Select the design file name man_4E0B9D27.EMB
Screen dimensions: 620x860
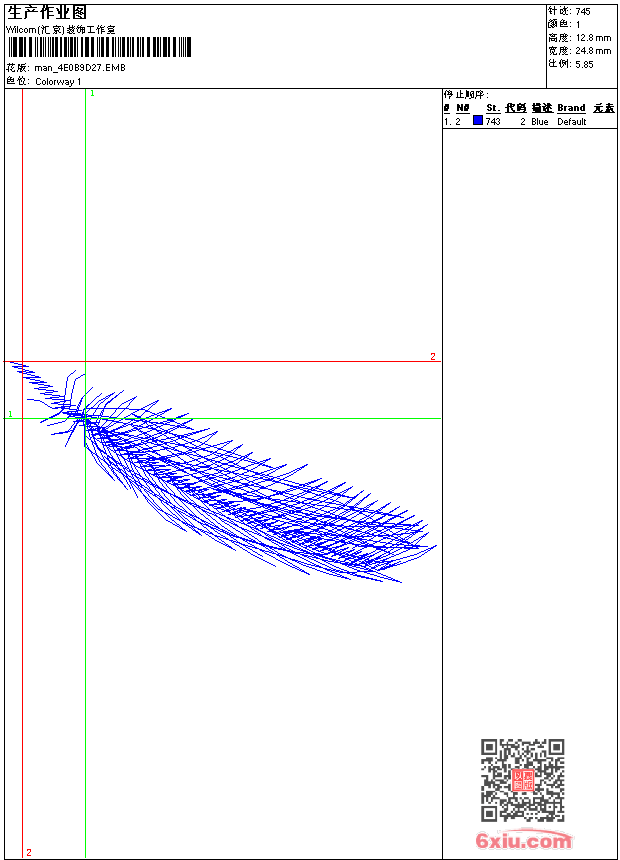pyautogui.click(x=80, y=68)
